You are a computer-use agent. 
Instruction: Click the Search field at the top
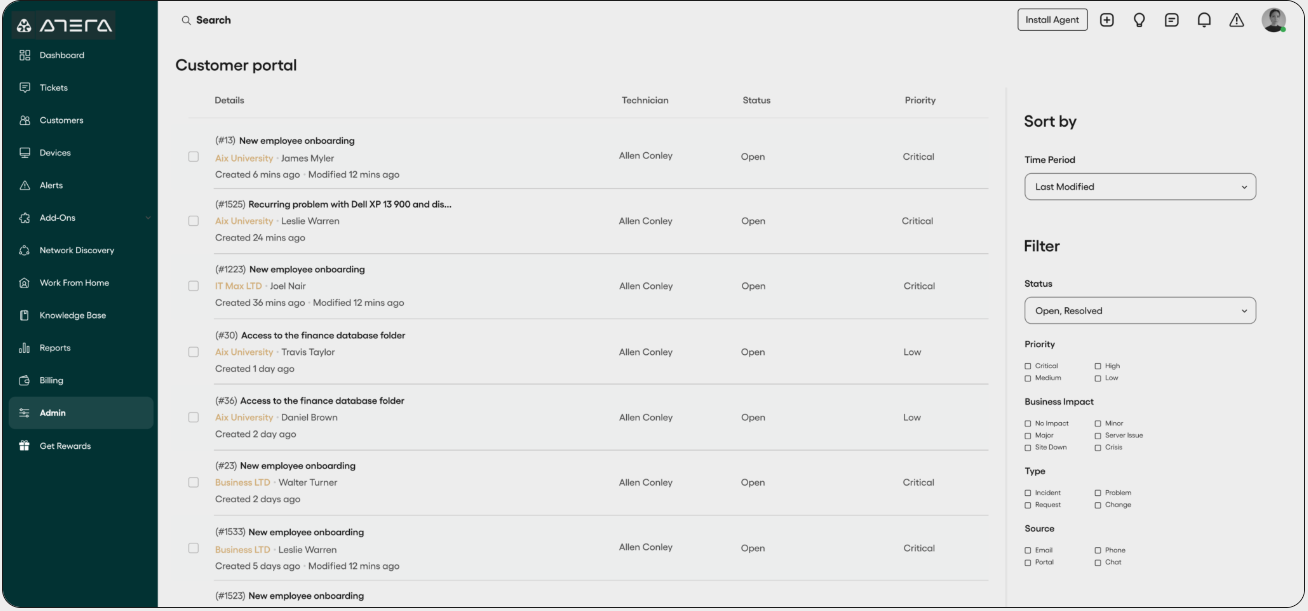(x=213, y=20)
